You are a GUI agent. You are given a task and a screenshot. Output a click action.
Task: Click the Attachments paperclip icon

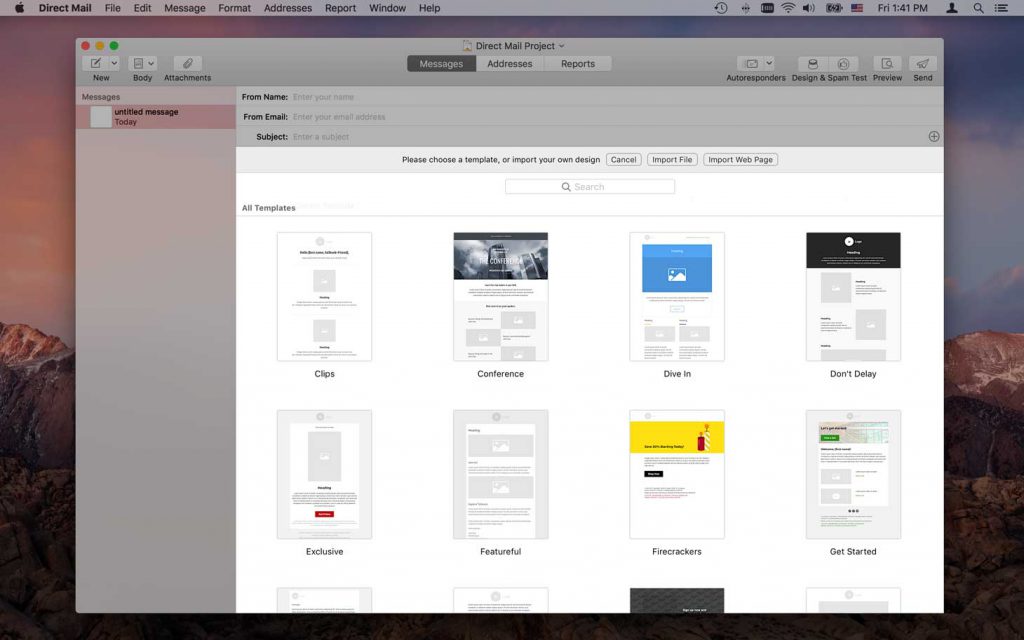click(x=186, y=62)
